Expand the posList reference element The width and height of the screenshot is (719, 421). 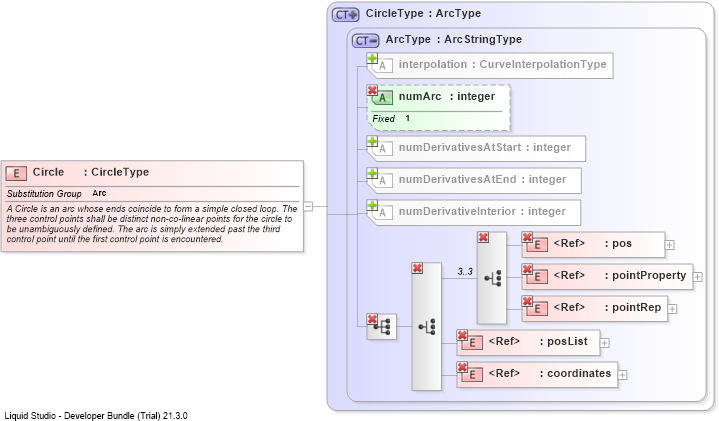coord(605,343)
